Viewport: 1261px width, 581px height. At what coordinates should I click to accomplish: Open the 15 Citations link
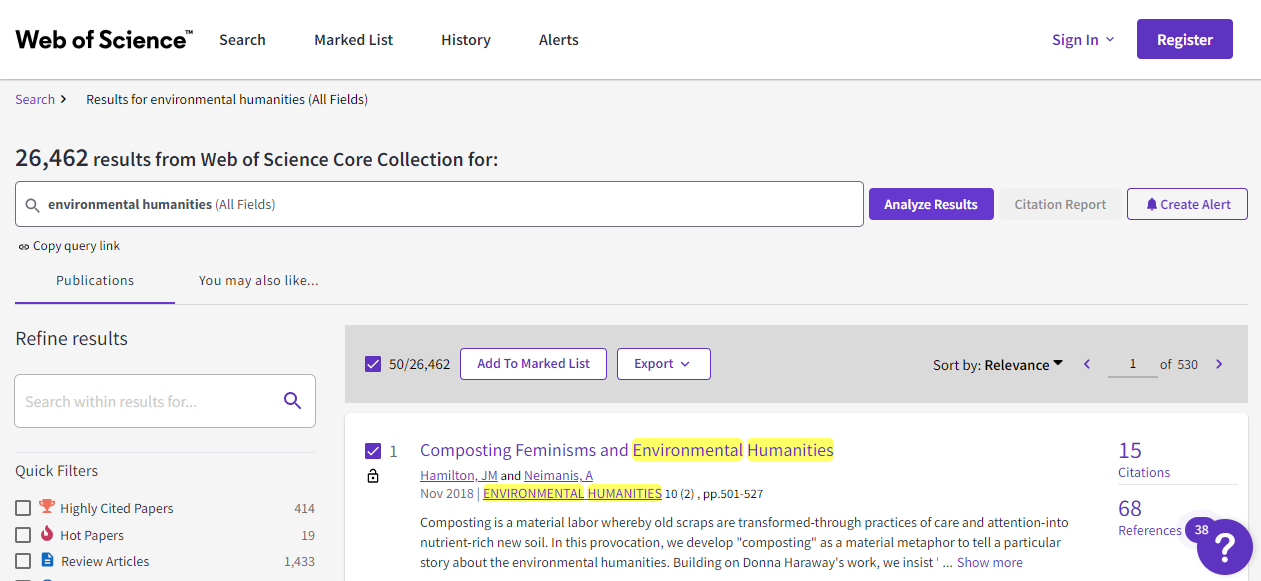(1144, 460)
